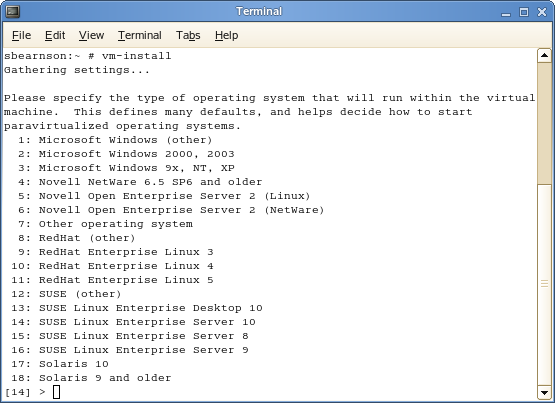Open the Edit menu
Screen dimensions: 555x403
click(x=55, y=35)
